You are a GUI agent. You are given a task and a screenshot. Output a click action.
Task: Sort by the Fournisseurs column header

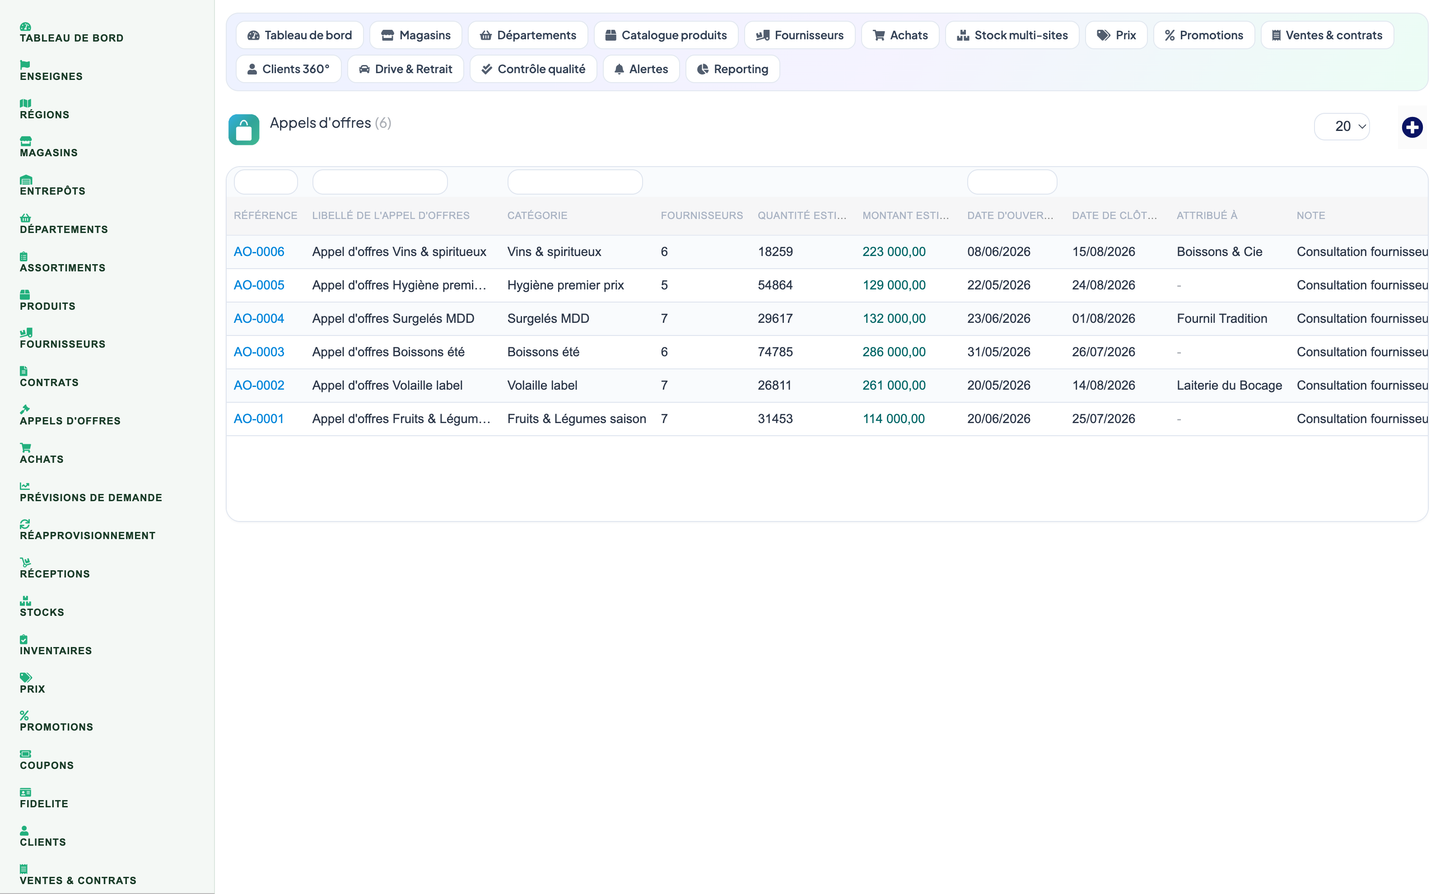(x=702, y=216)
